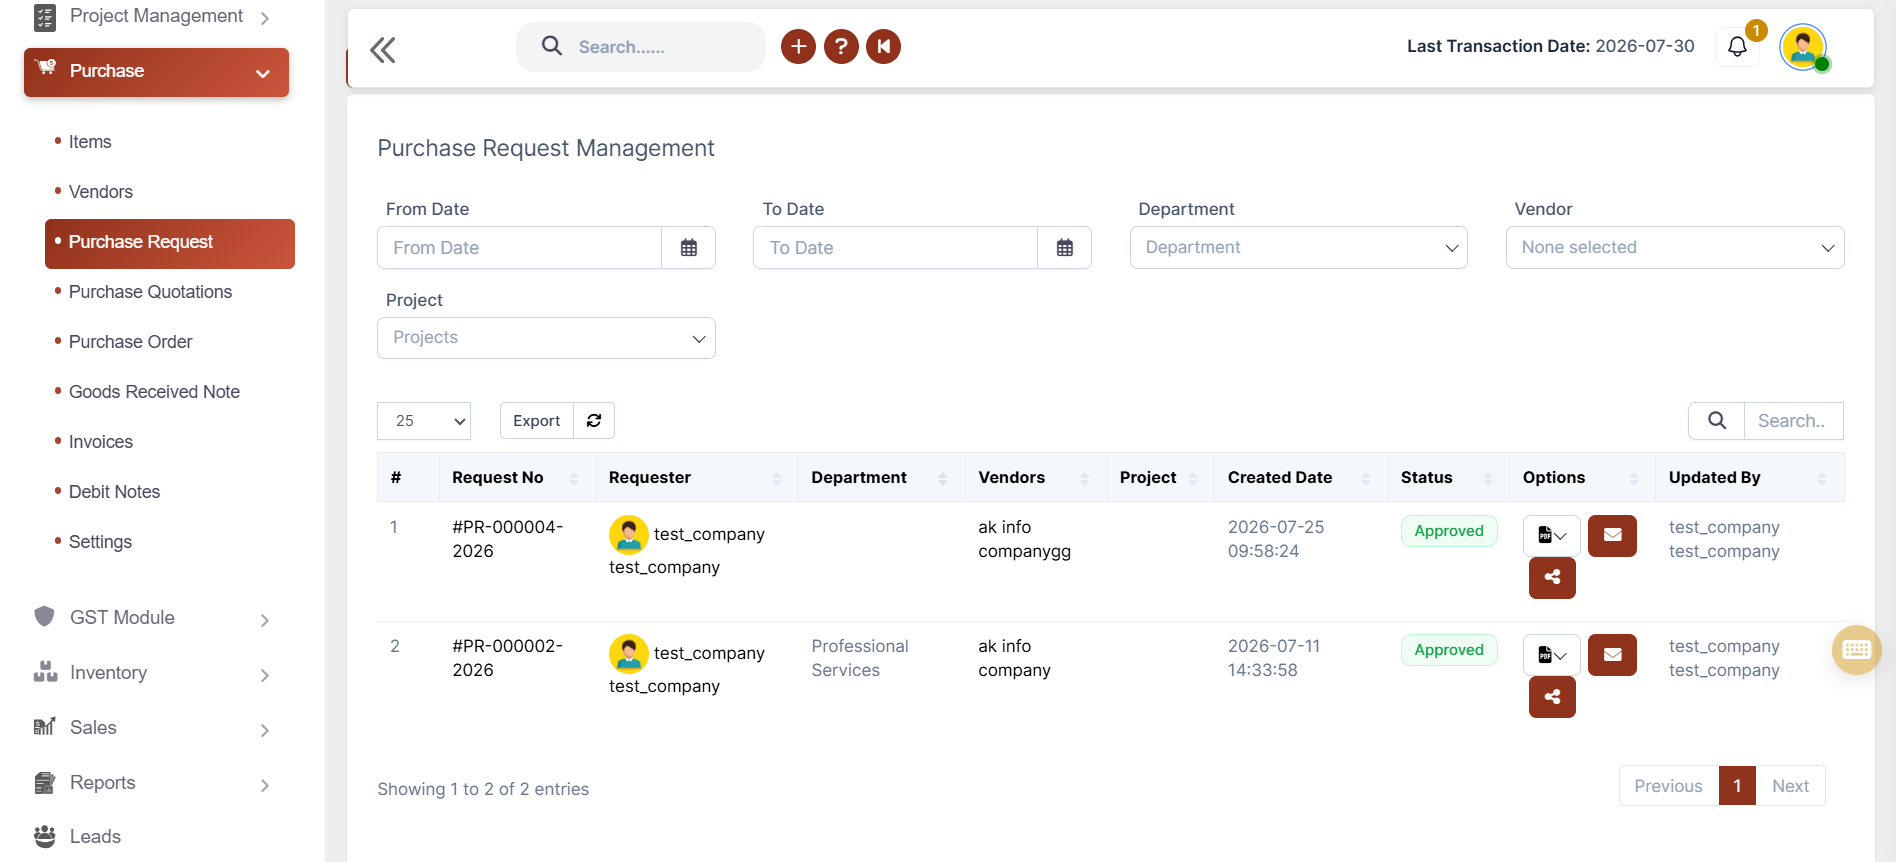1896x862 pixels.
Task: Open Goods Received Note
Action: 154,392
